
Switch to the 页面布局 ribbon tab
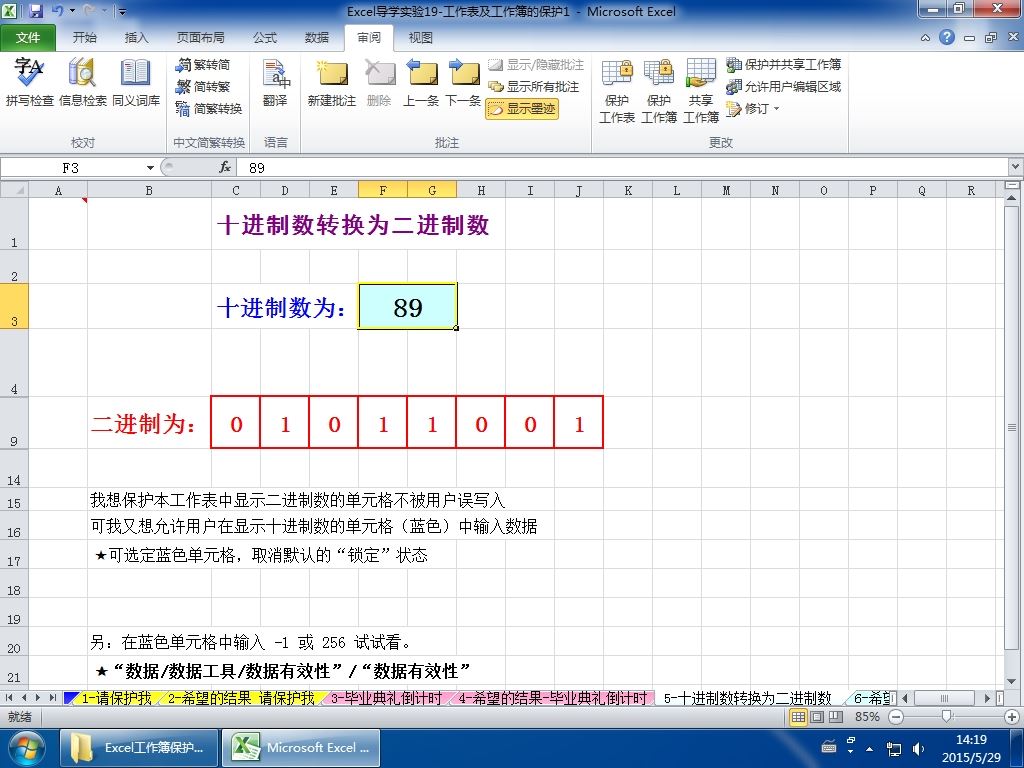(x=200, y=38)
